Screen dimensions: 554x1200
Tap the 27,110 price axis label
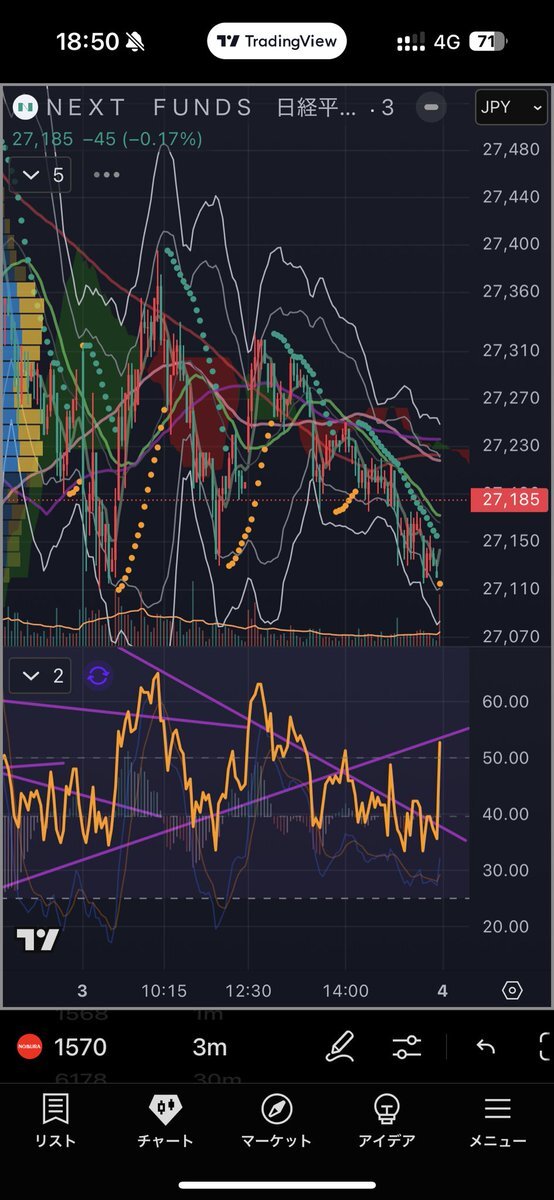[511, 588]
